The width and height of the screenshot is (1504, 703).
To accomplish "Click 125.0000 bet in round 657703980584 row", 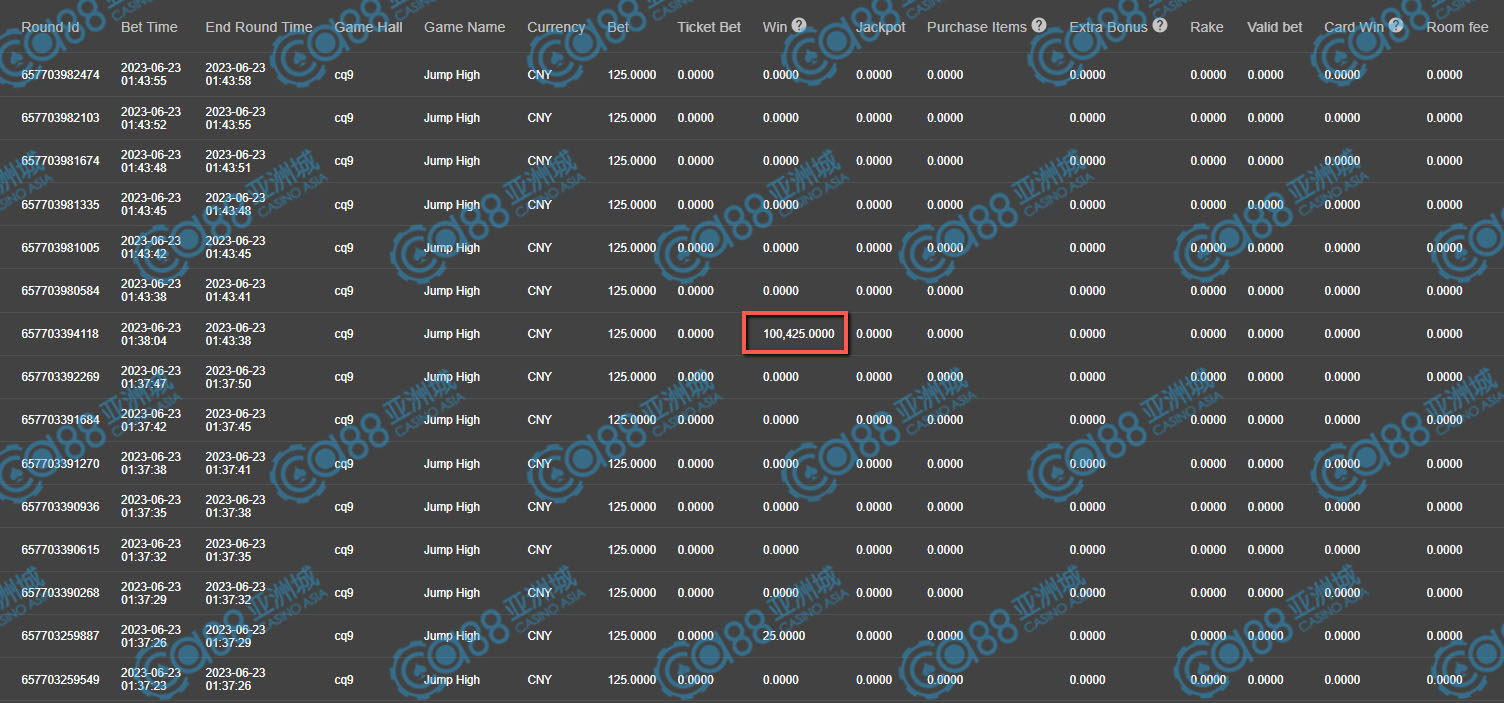I will [x=632, y=291].
